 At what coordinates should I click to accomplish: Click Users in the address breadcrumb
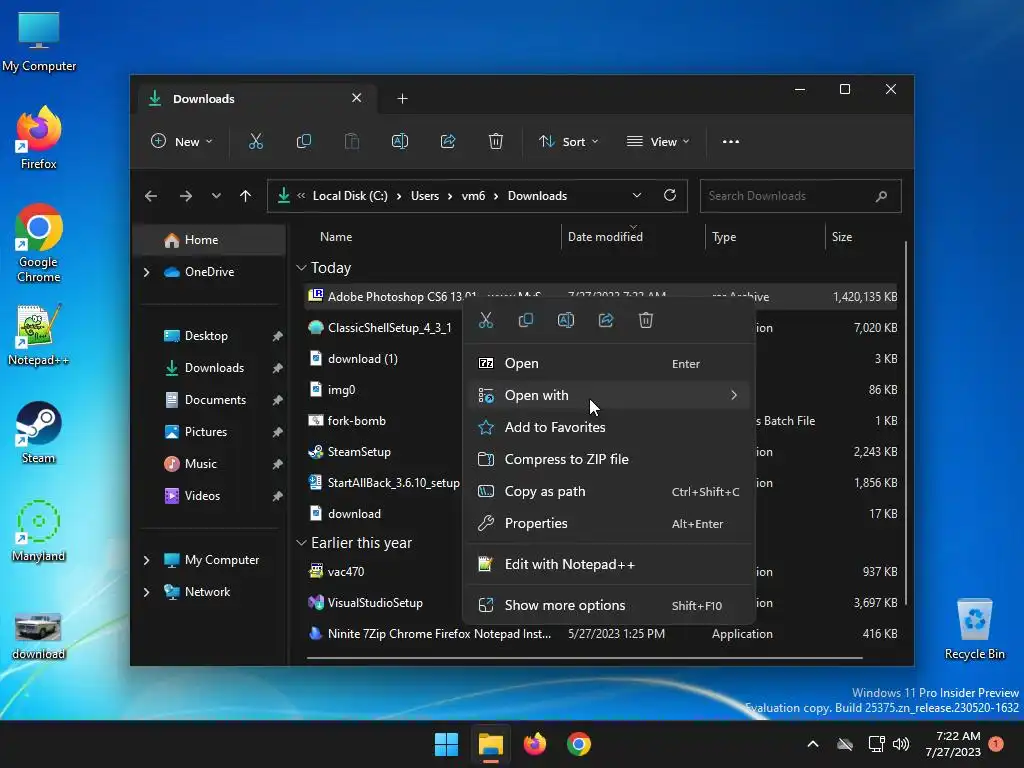tap(424, 196)
